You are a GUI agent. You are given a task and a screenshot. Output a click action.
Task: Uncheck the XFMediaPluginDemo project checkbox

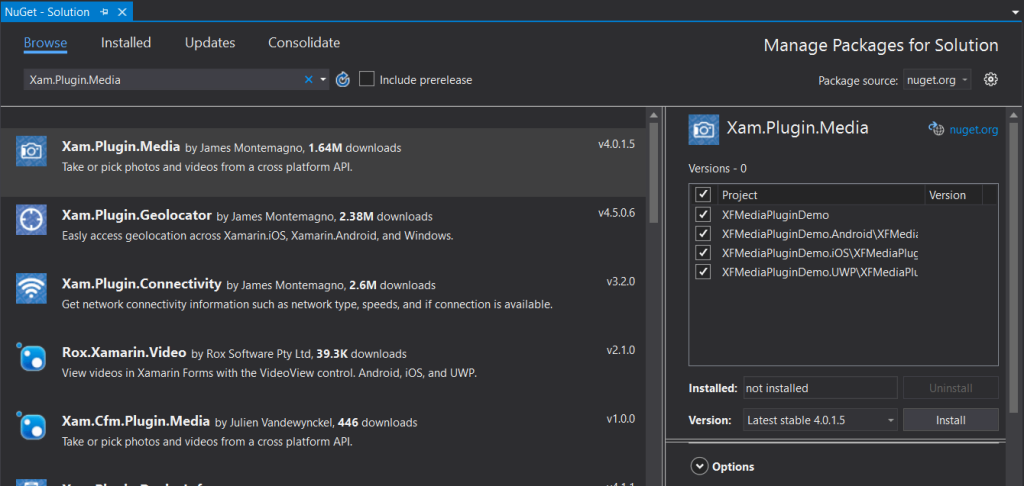(x=703, y=214)
